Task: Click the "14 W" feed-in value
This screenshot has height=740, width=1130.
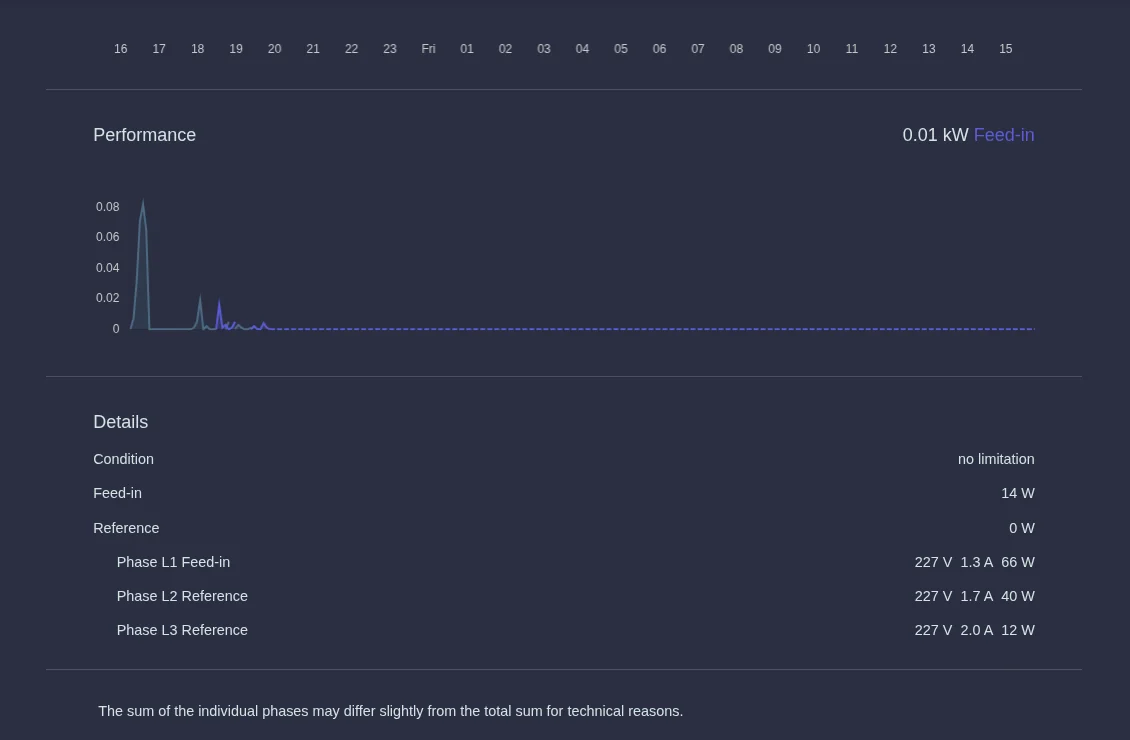Action: click(x=1018, y=494)
